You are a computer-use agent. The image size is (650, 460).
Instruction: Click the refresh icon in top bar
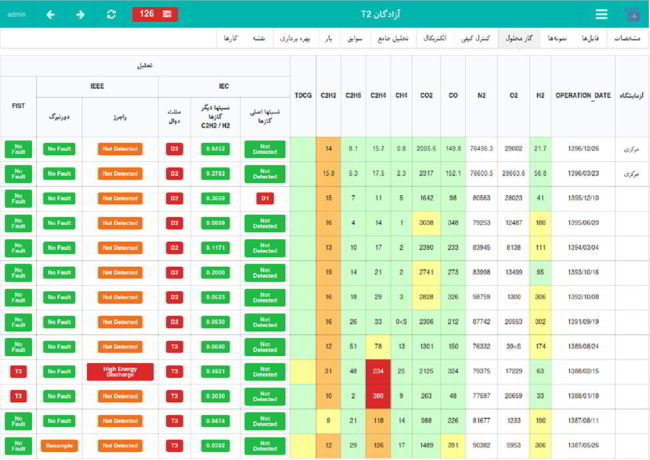click(111, 14)
